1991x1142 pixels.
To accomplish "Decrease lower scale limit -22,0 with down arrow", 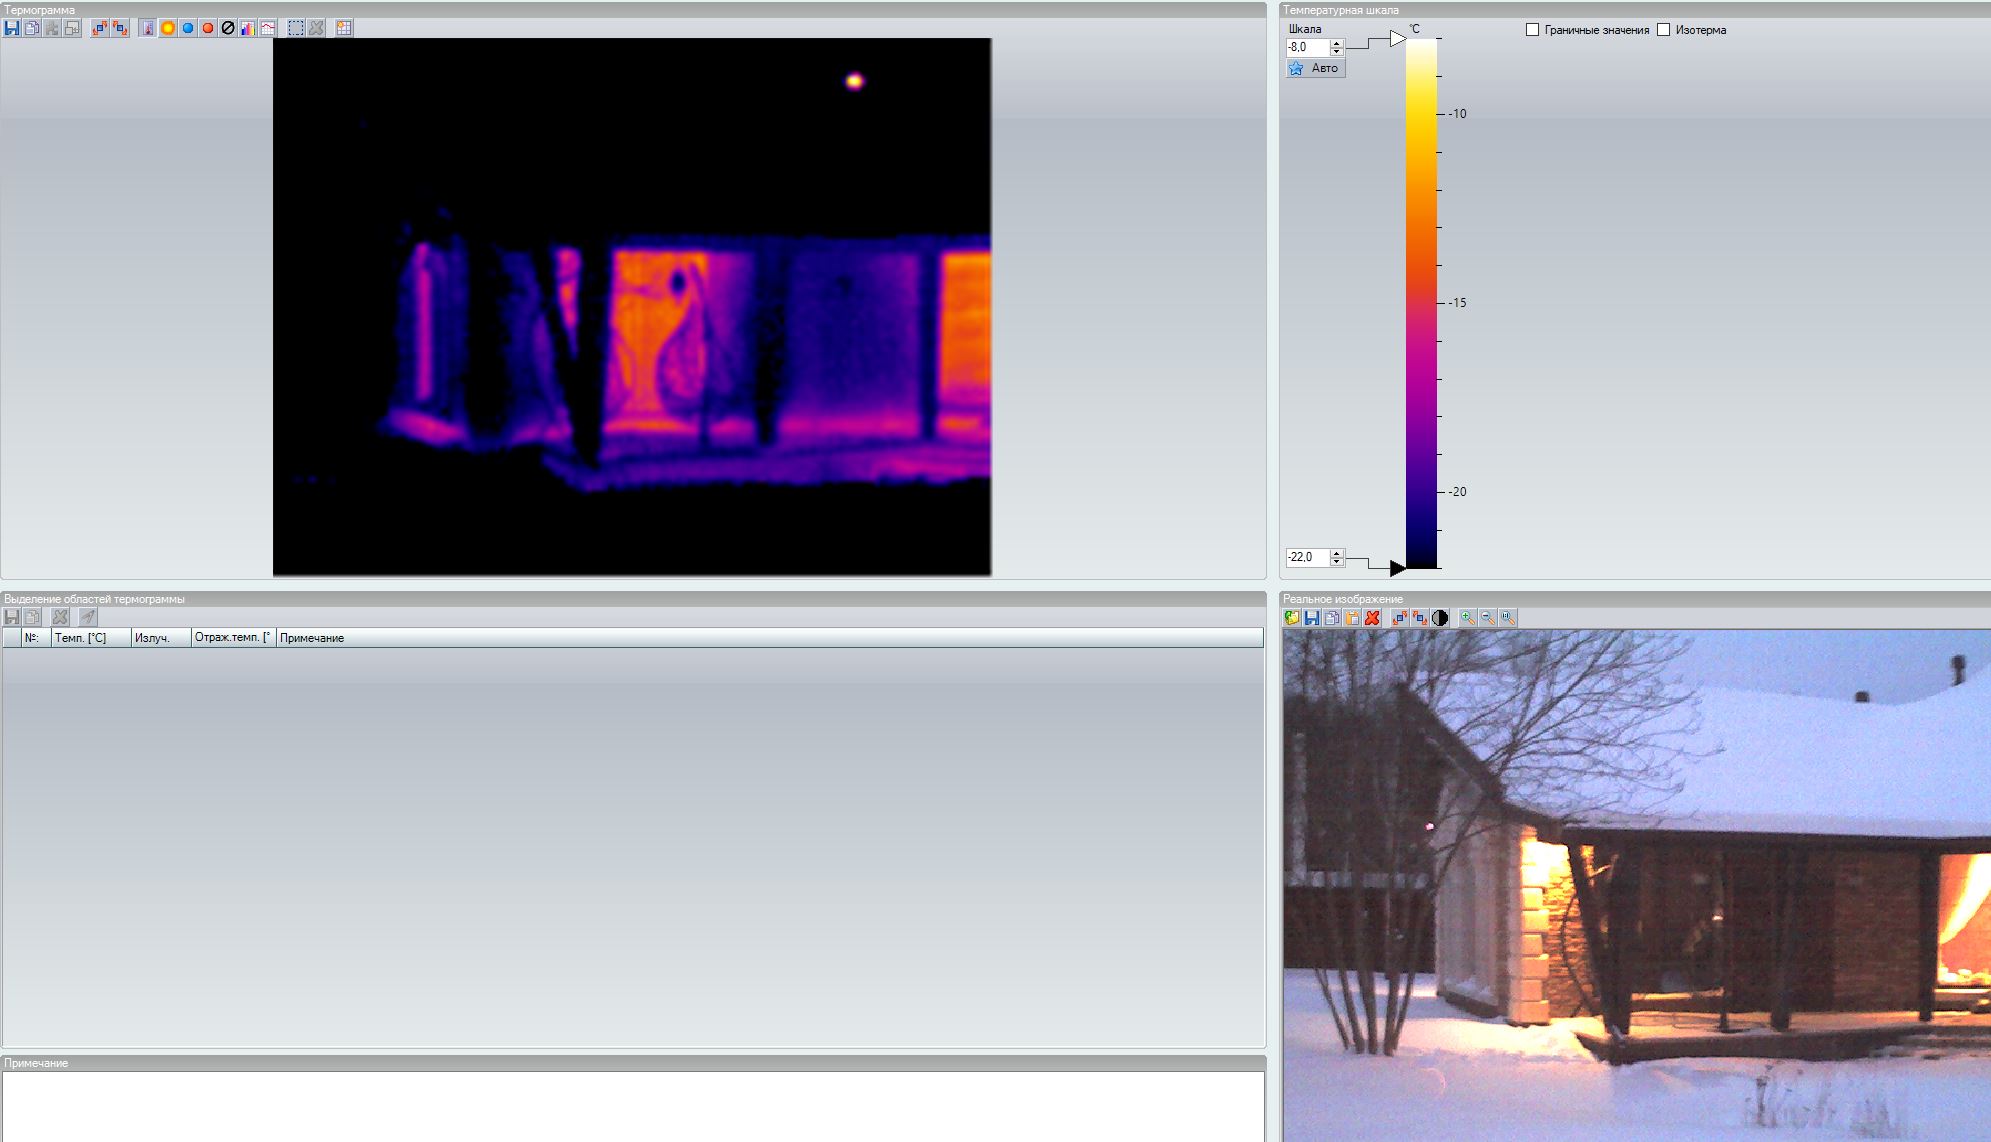I will click(1337, 561).
